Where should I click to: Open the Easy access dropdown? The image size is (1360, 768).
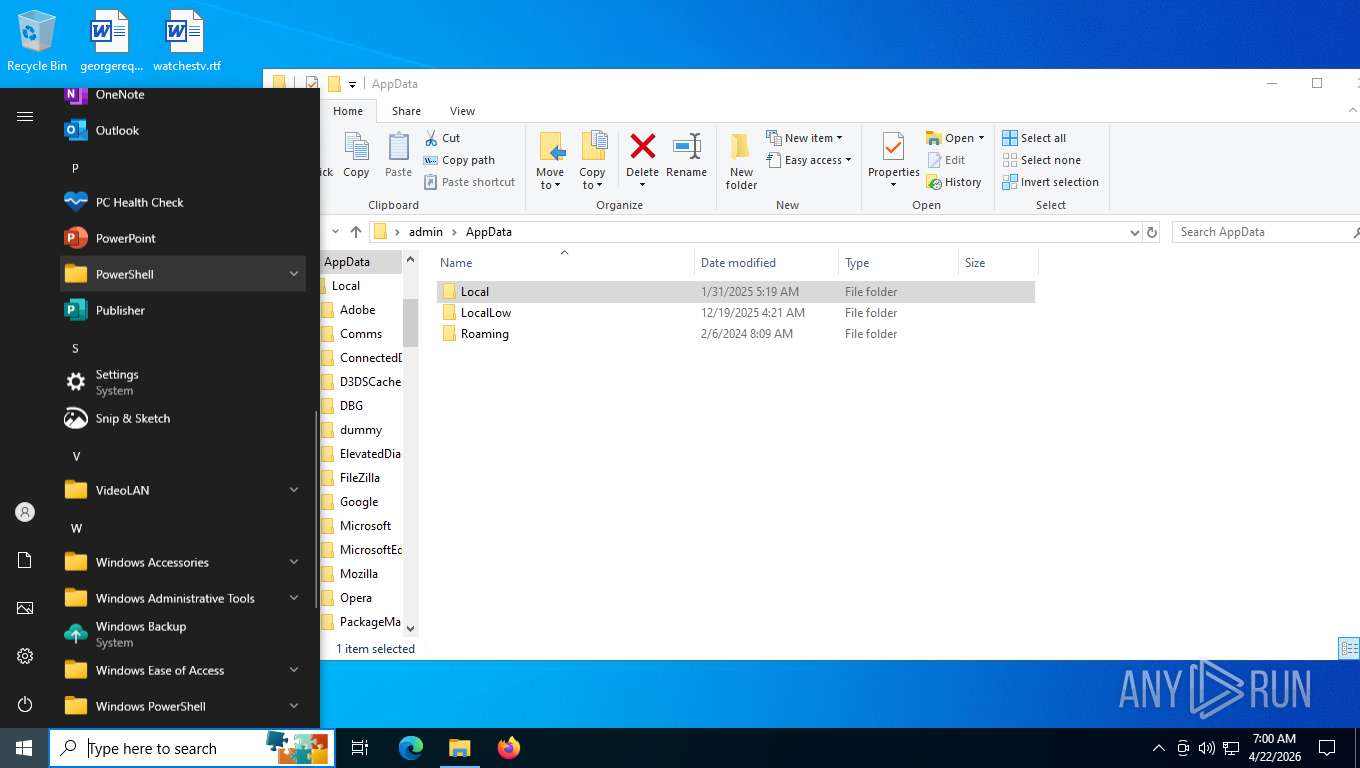809,160
